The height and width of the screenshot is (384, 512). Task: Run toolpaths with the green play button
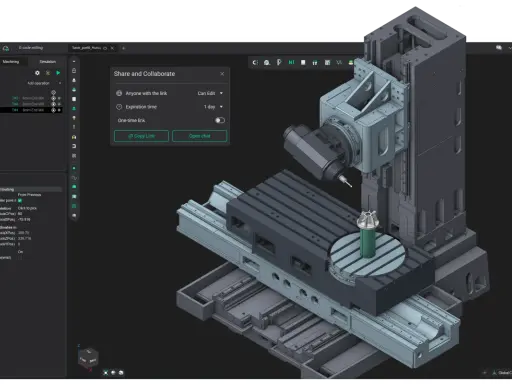click(58, 73)
